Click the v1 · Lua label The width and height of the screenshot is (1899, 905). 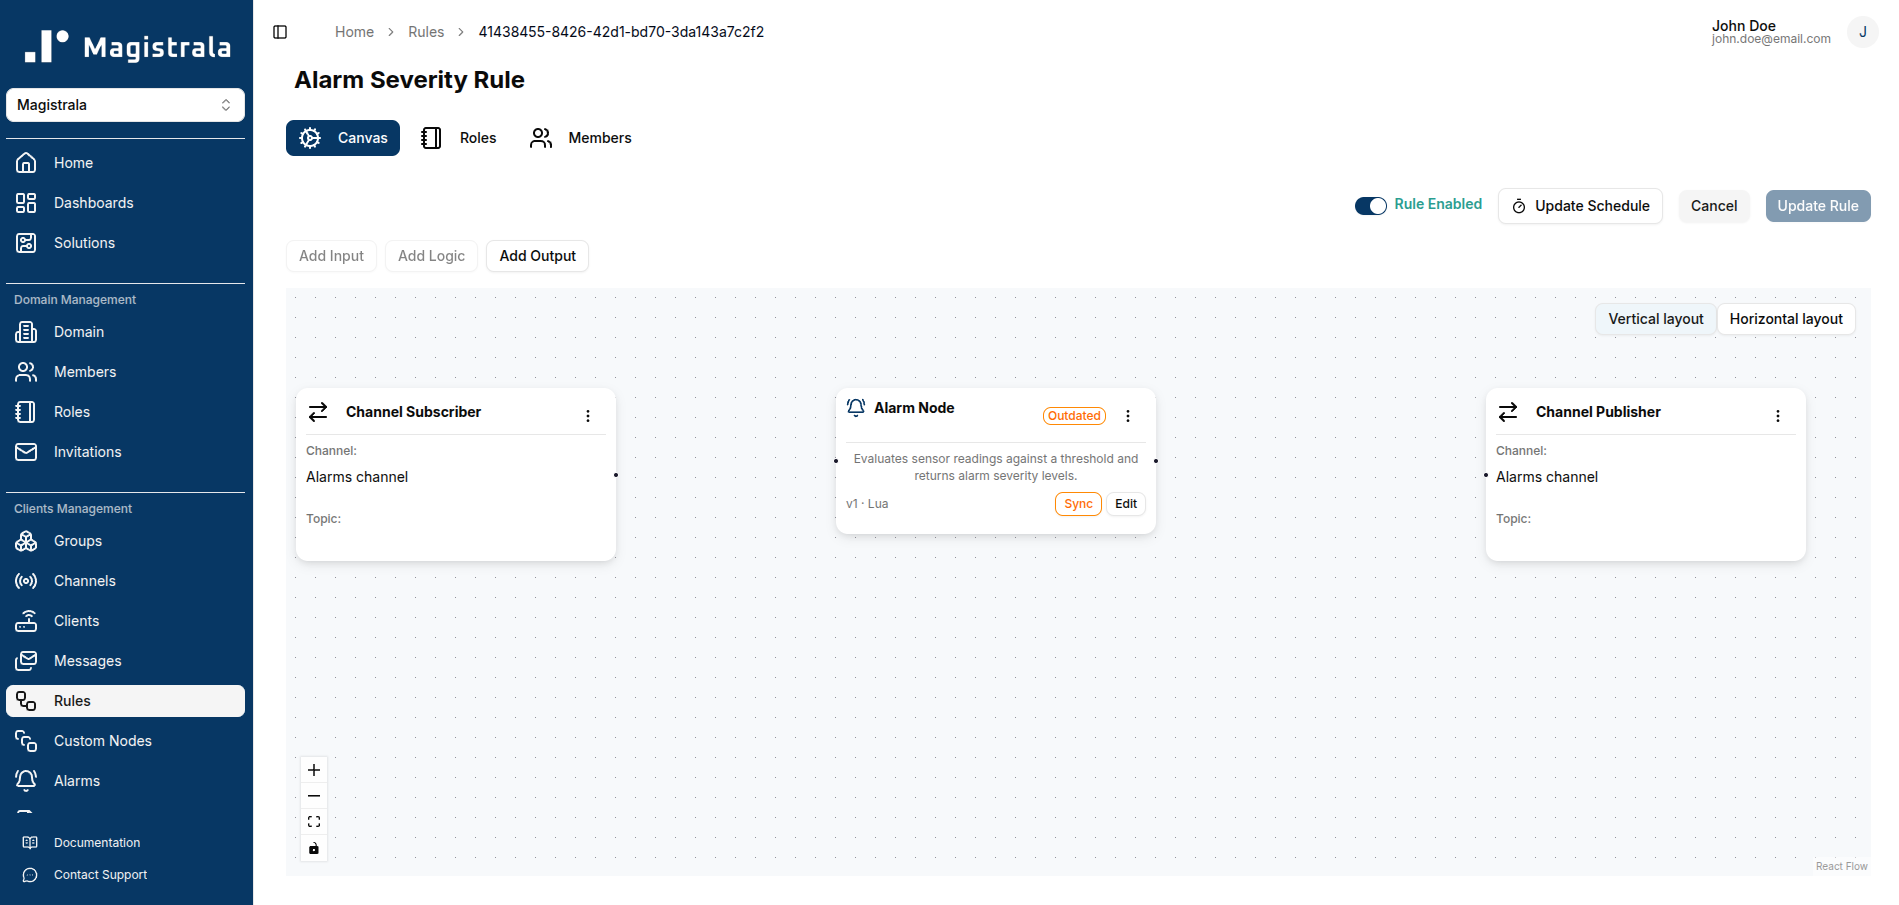(x=867, y=504)
